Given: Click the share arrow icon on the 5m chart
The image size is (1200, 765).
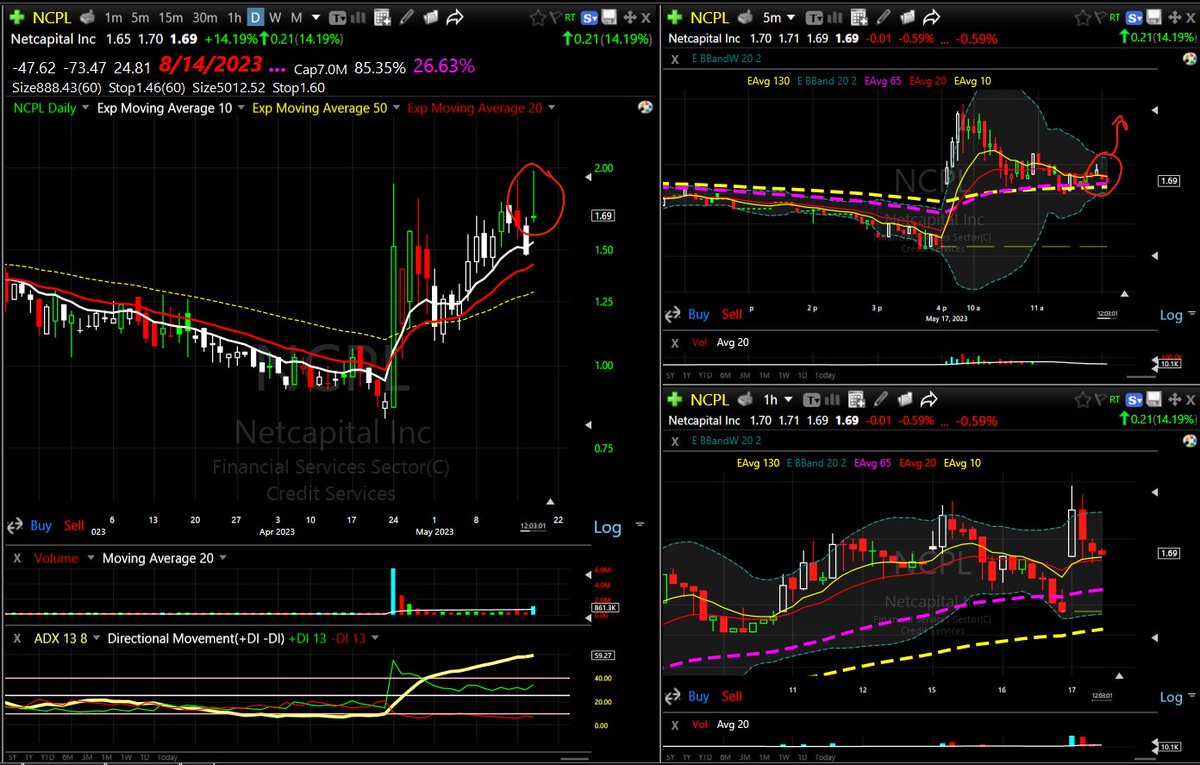Looking at the screenshot, I should point(931,18).
